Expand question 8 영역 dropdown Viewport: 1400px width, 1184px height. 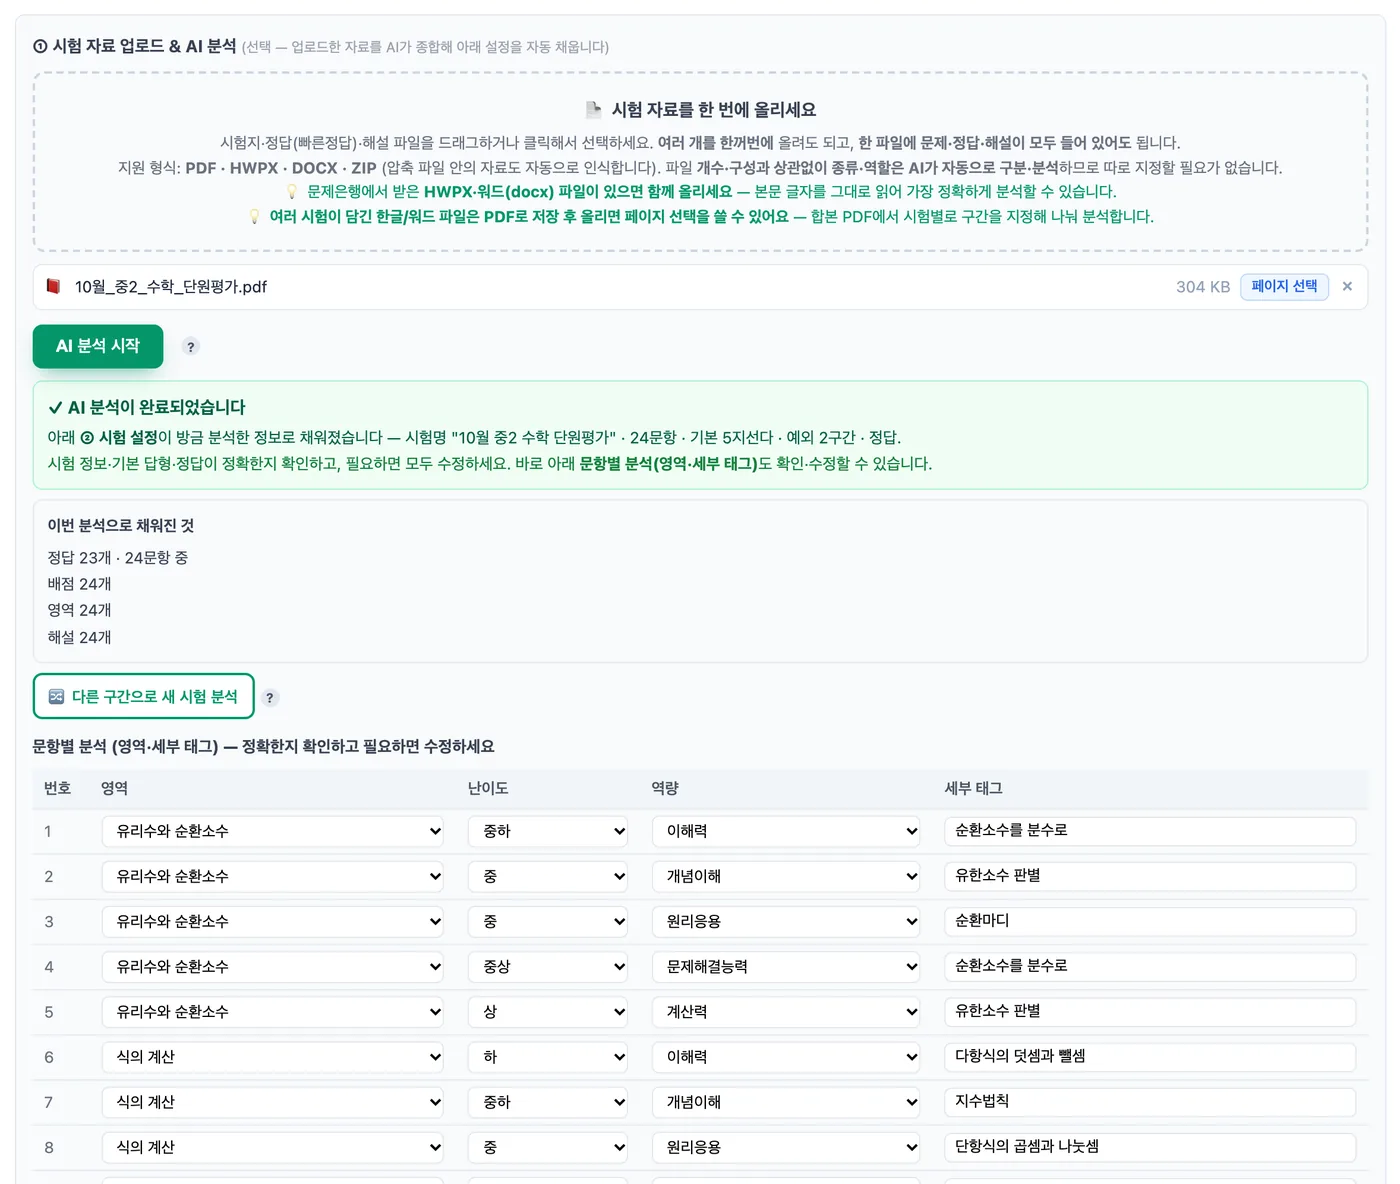pyautogui.click(x=273, y=1147)
